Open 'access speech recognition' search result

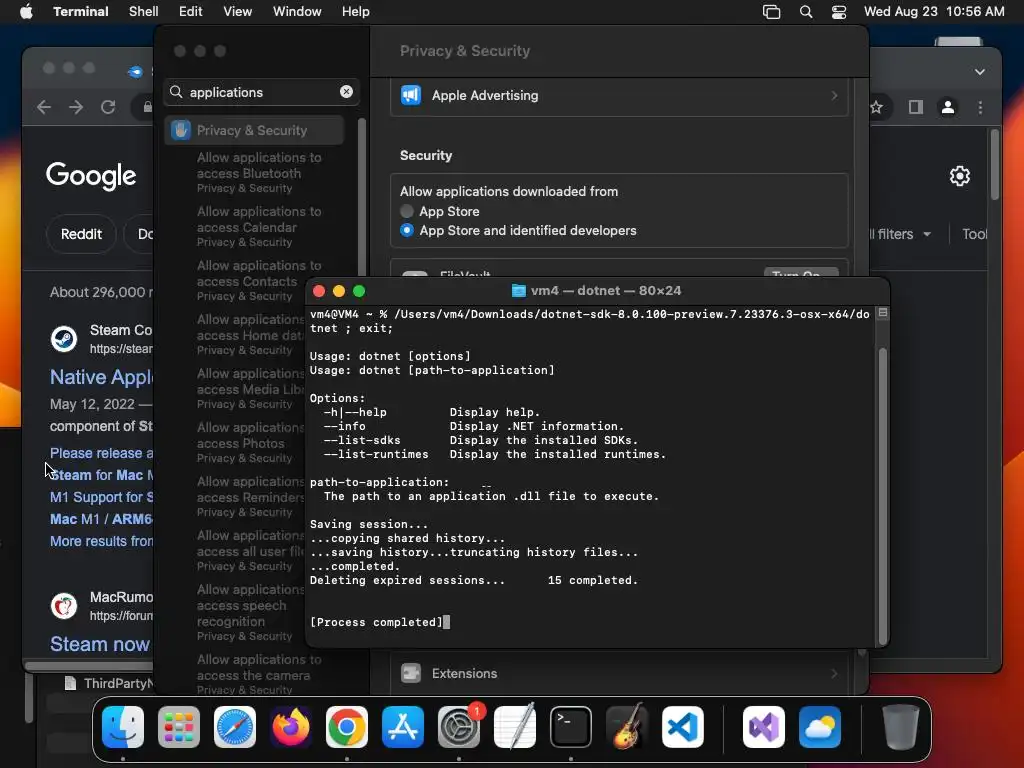pyautogui.click(x=250, y=613)
